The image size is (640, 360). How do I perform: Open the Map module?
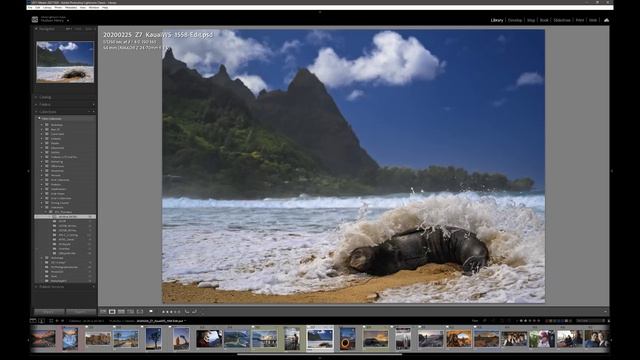click(531, 20)
